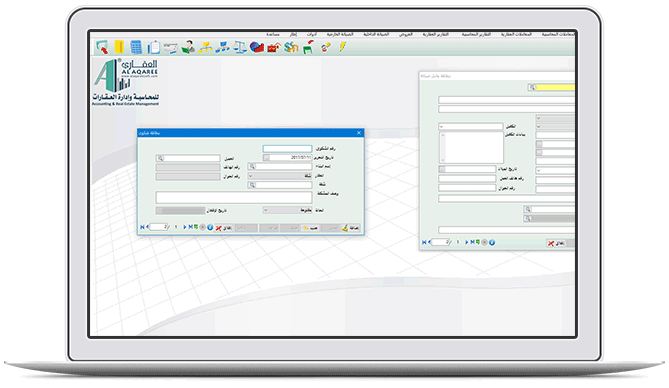669x388 pixels.
Task: Open the clipboard notes toolbar icon
Action: (154, 47)
